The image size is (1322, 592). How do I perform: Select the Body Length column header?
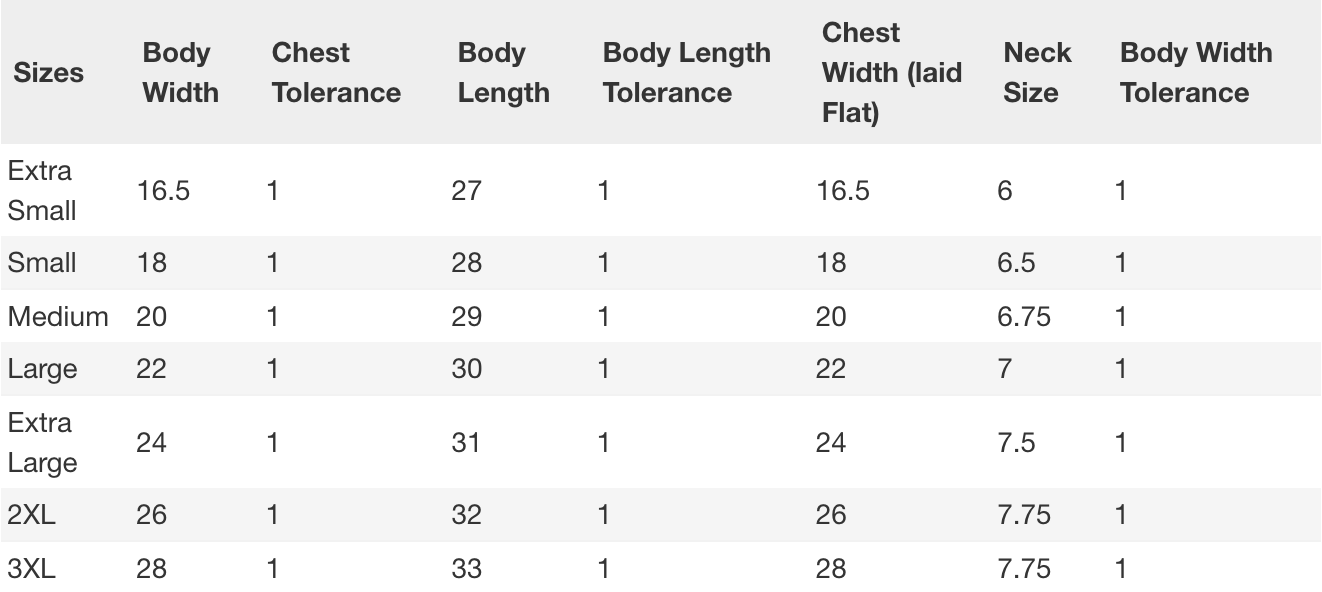click(x=503, y=73)
